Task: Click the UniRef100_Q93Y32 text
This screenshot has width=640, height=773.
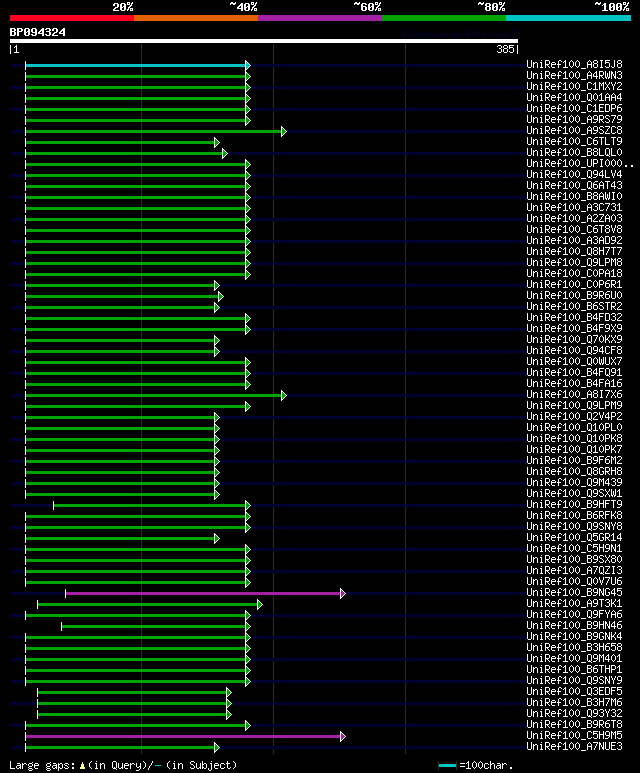Action: [574, 713]
